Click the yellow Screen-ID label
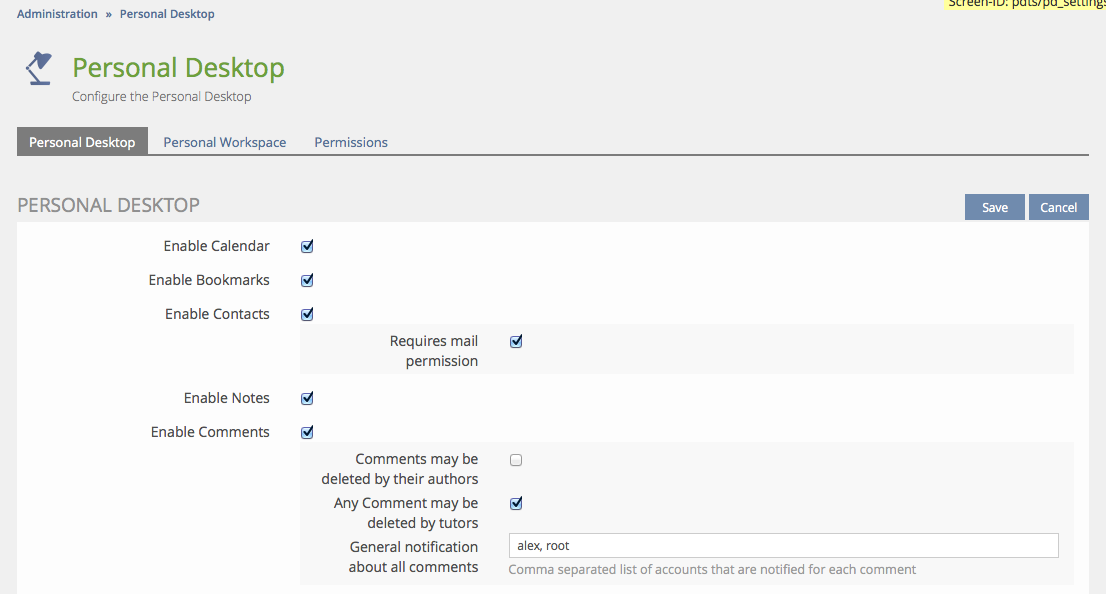 tap(1025, 4)
